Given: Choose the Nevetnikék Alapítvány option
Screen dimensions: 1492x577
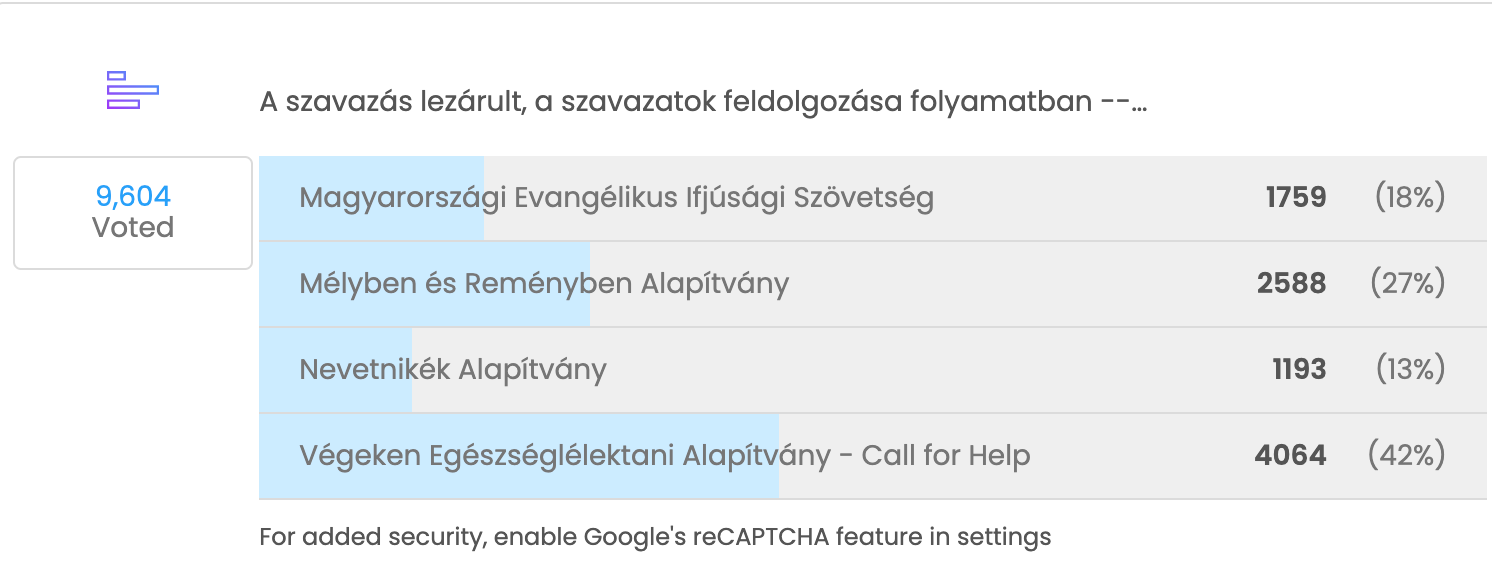Looking at the screenshot, I should pos(453,370).
